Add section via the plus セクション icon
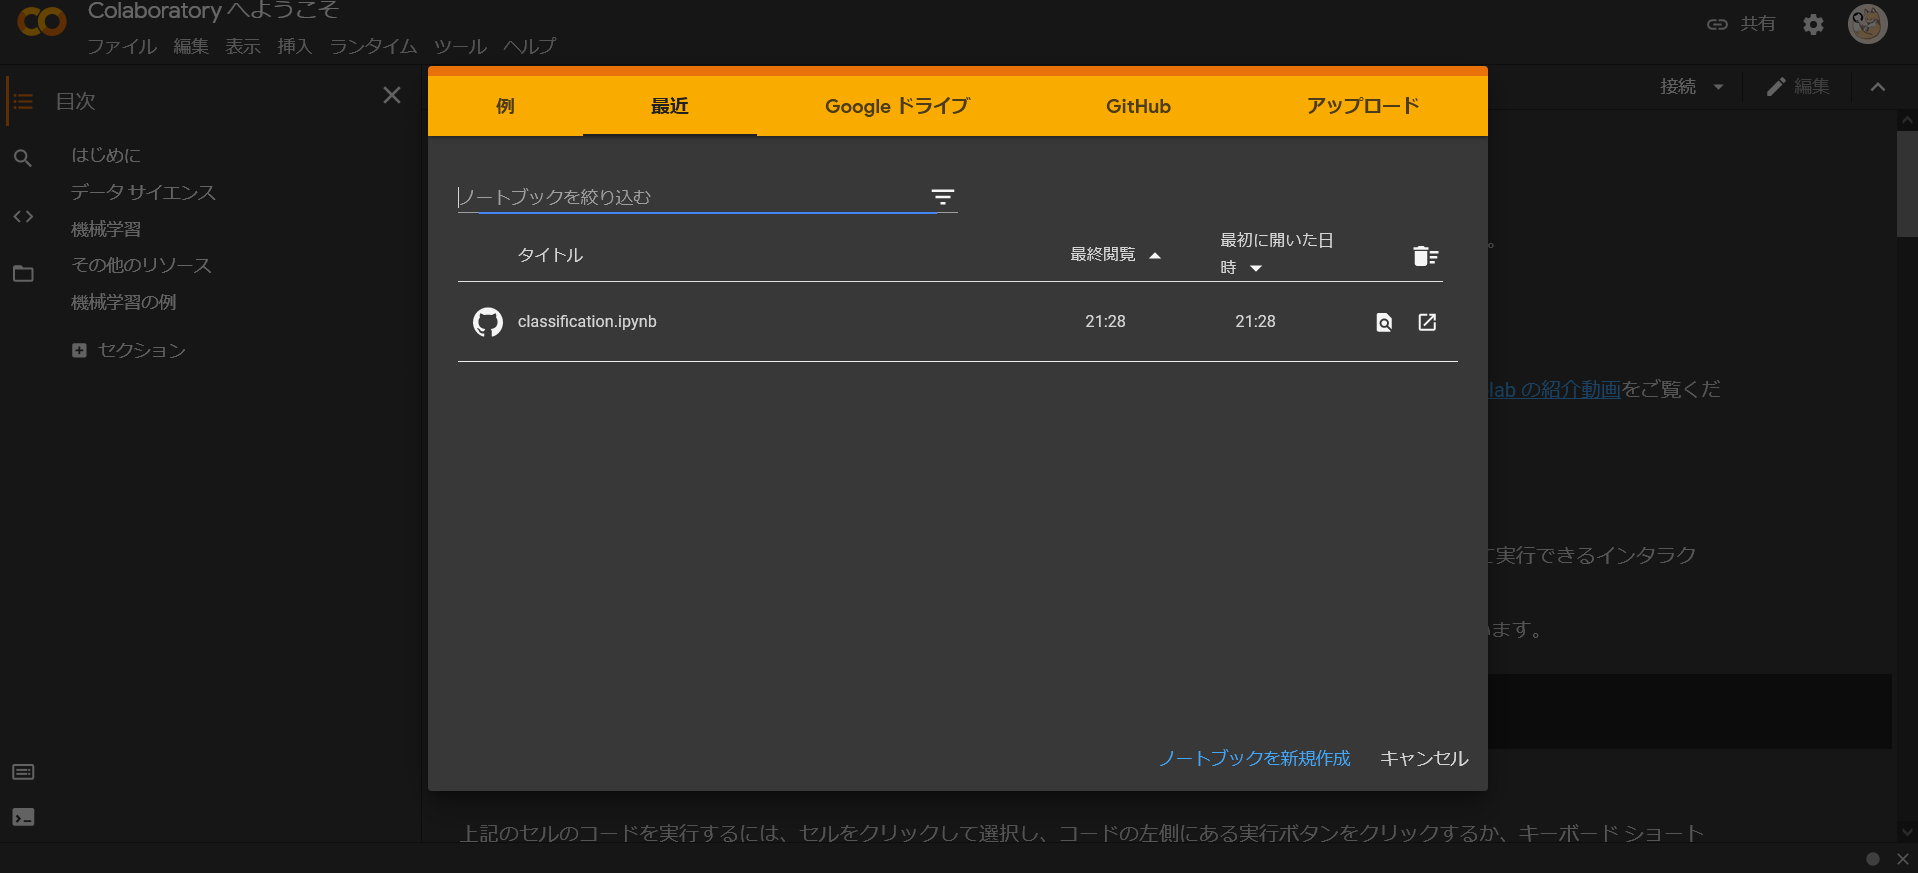This screenshot has height=873, width=1918. (79, 350)
